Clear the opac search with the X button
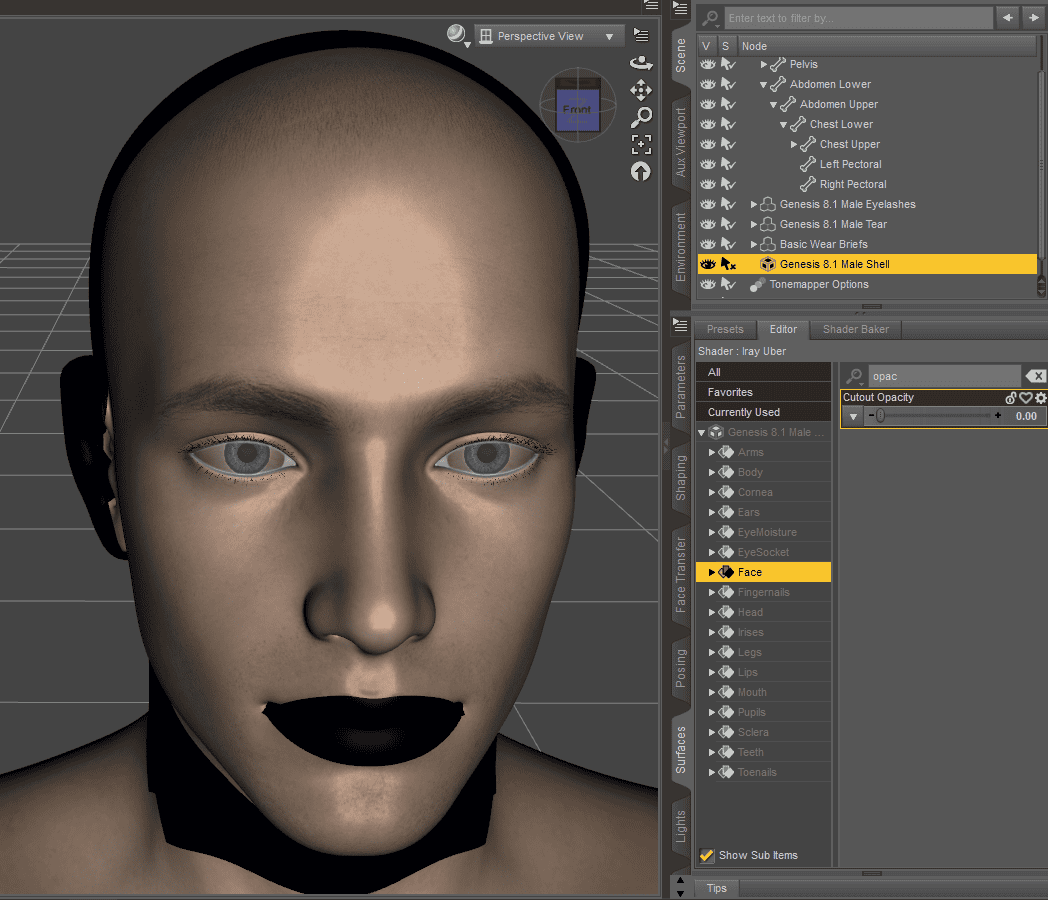This screenshot has width=1048, height=900. [x=1037, y=376]
